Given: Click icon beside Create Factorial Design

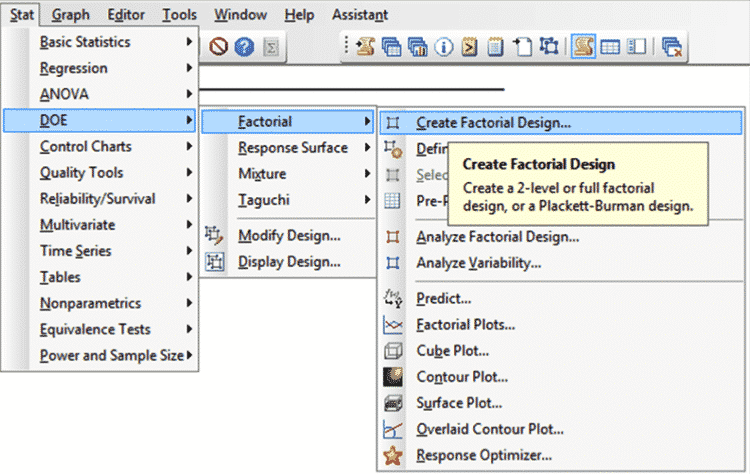Looking at the screenshot, I should (x=393, y=123).
